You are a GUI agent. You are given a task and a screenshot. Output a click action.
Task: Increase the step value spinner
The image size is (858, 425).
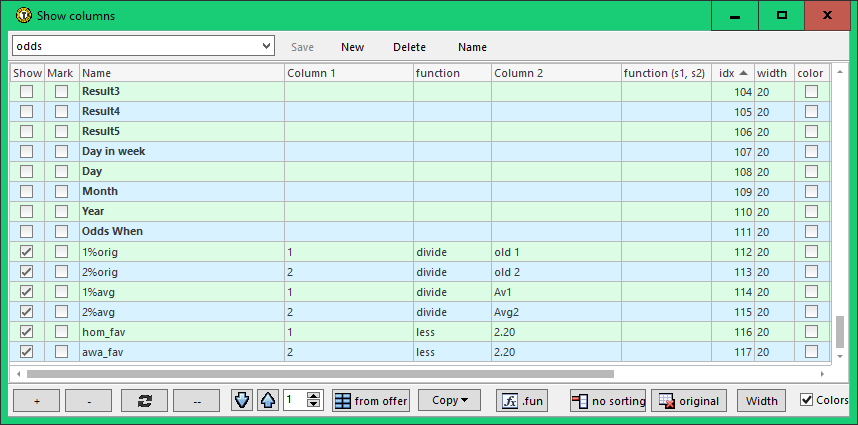[314, 396]
